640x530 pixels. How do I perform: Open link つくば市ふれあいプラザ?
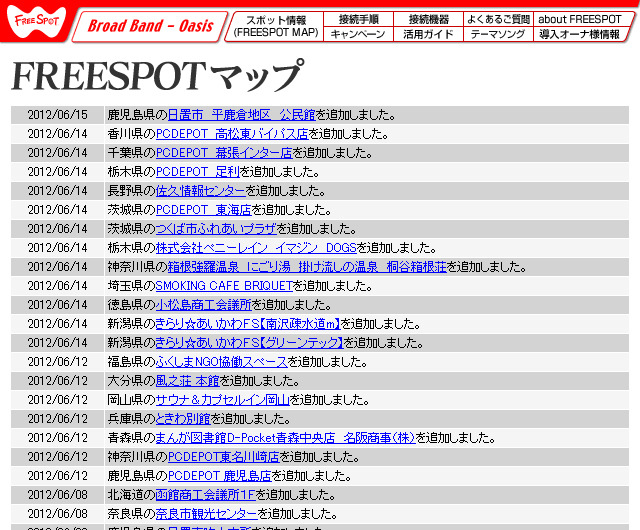216,229
